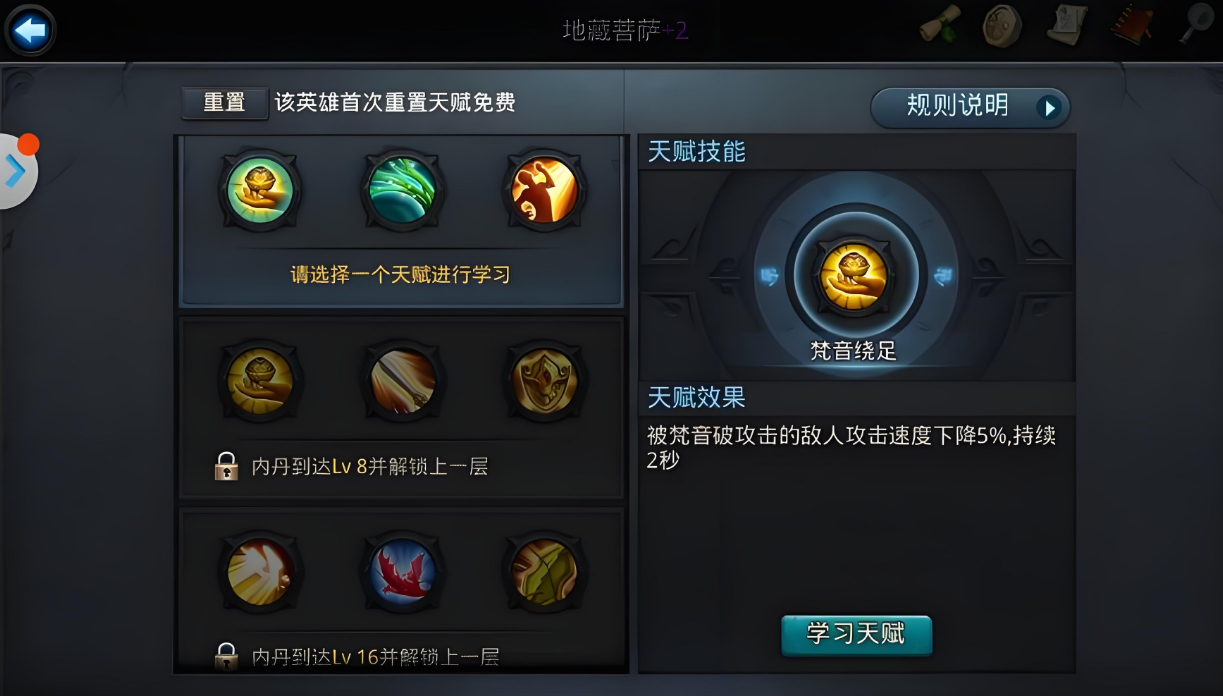Click the magnifier icon in top bar

click(x=1195, y=24)
